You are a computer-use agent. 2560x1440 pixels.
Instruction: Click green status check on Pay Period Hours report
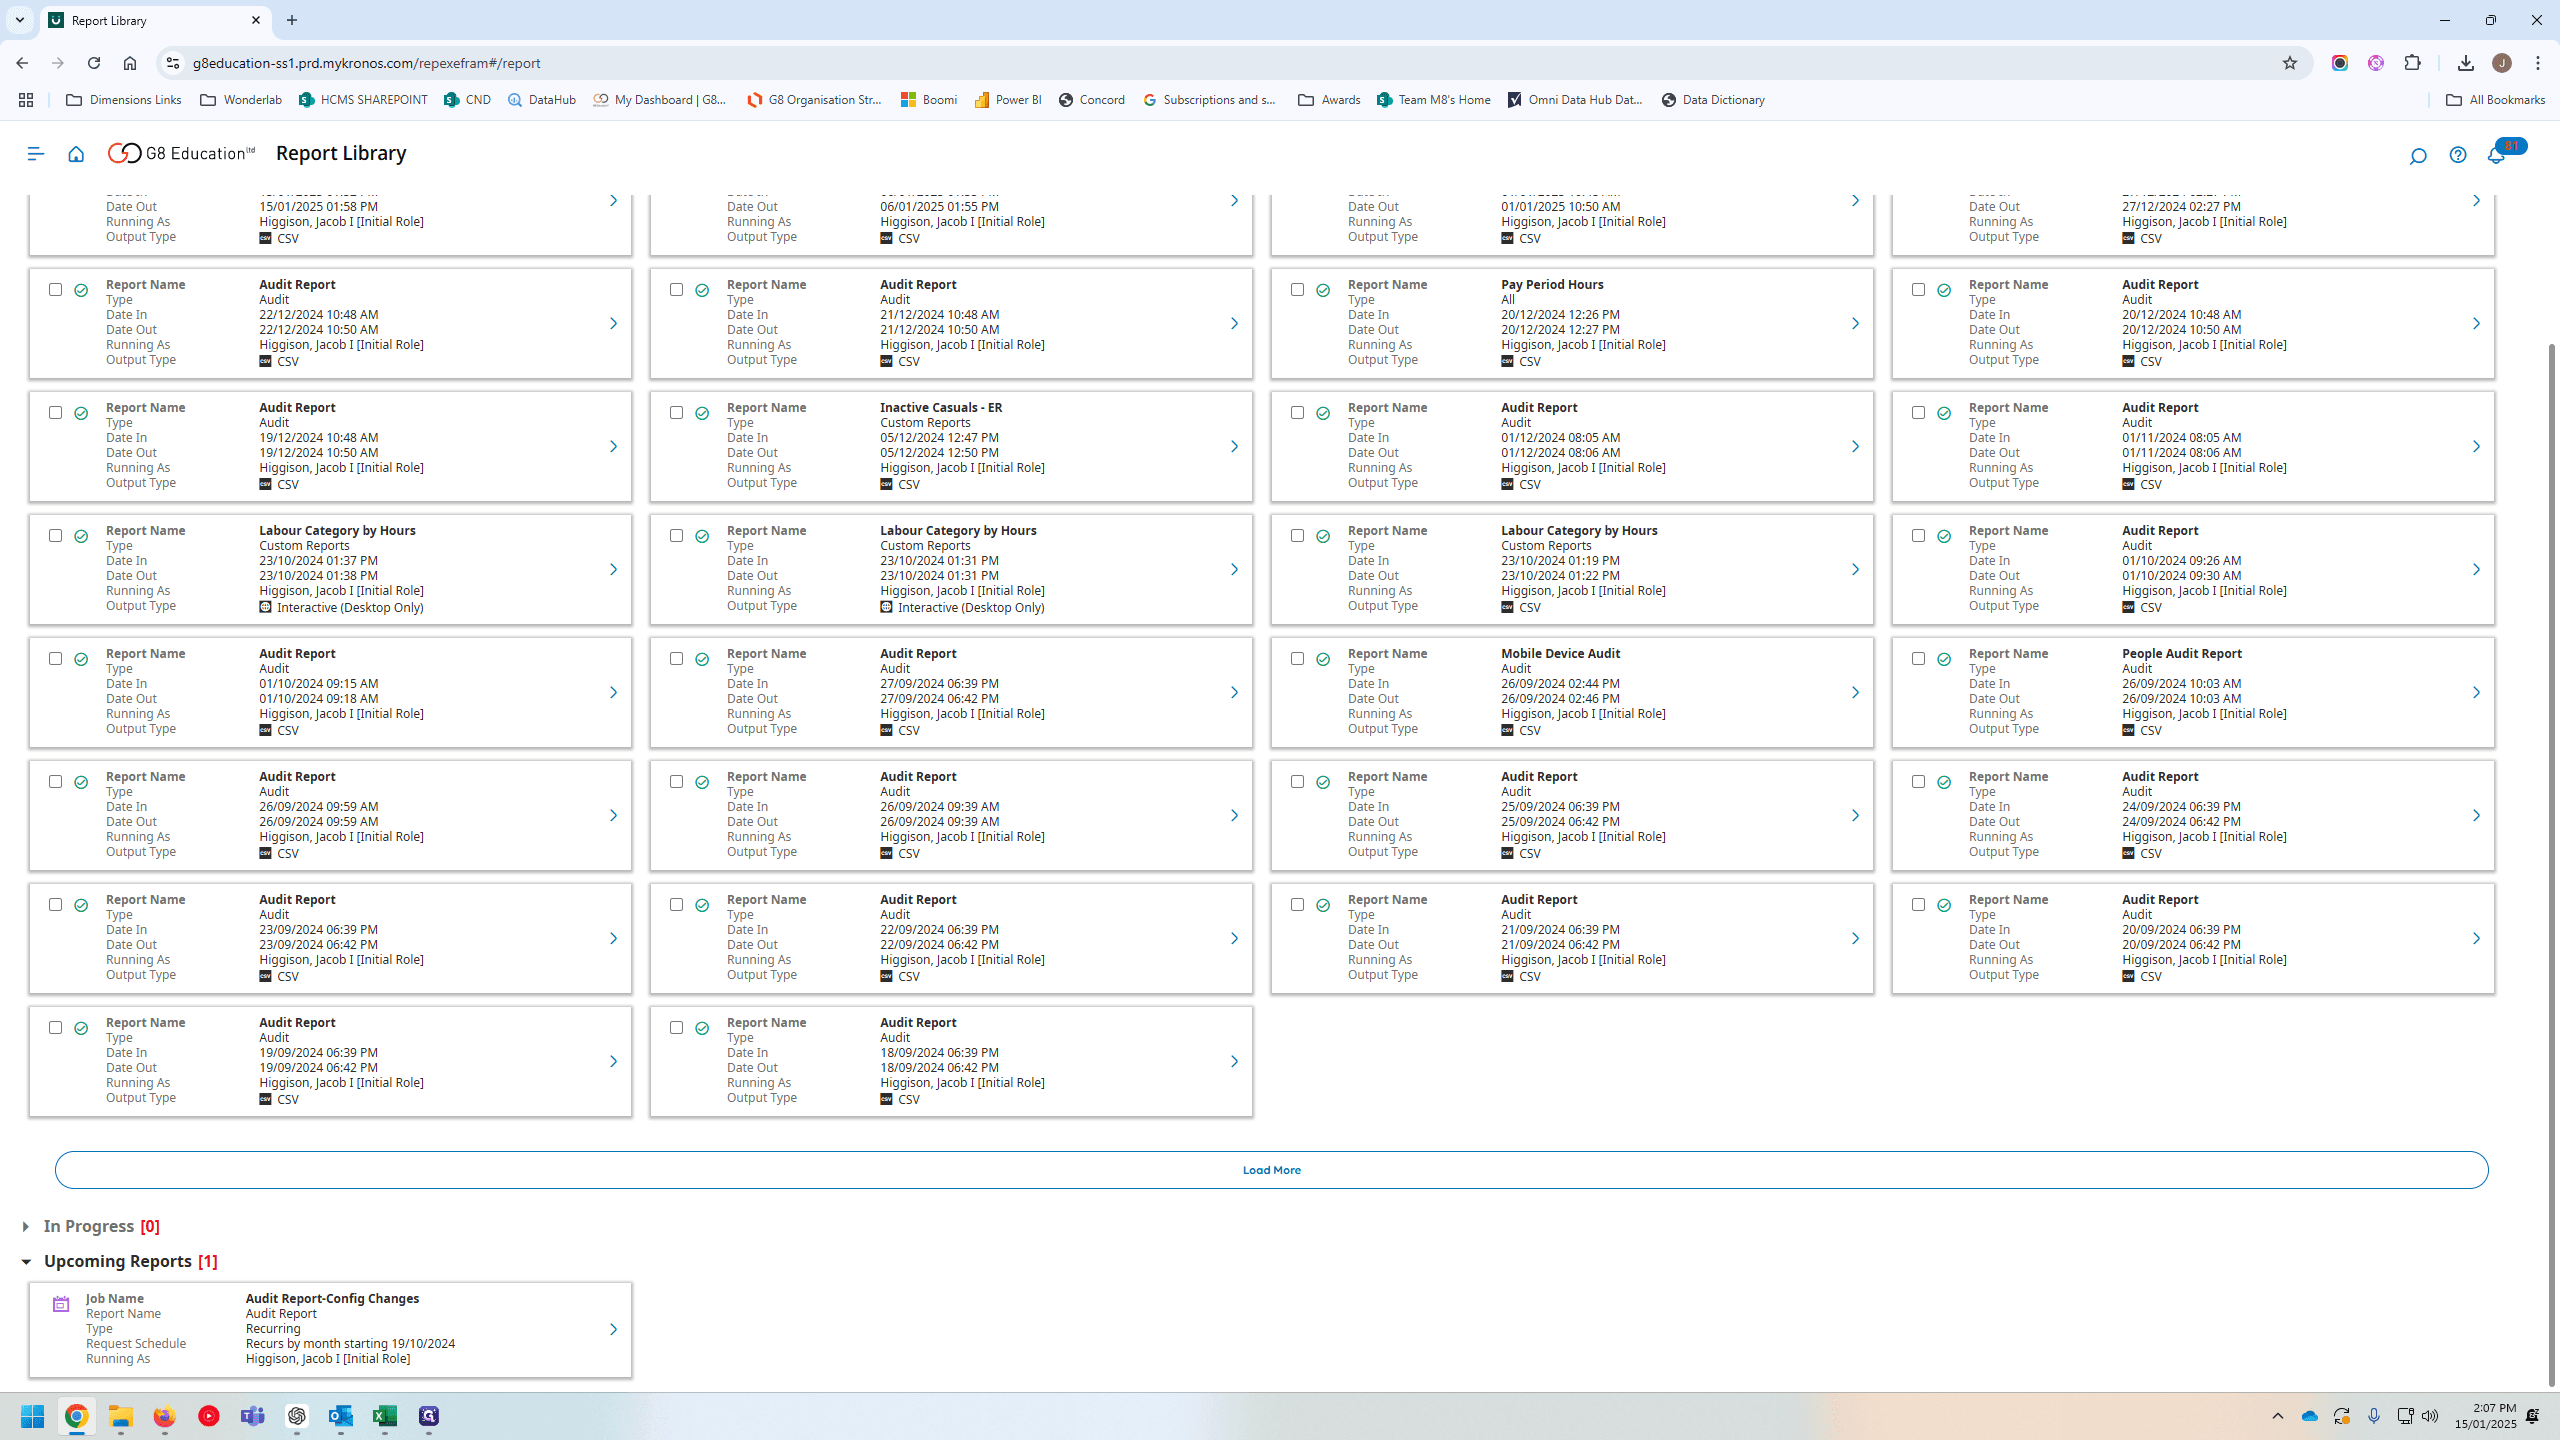point(1323,290)
